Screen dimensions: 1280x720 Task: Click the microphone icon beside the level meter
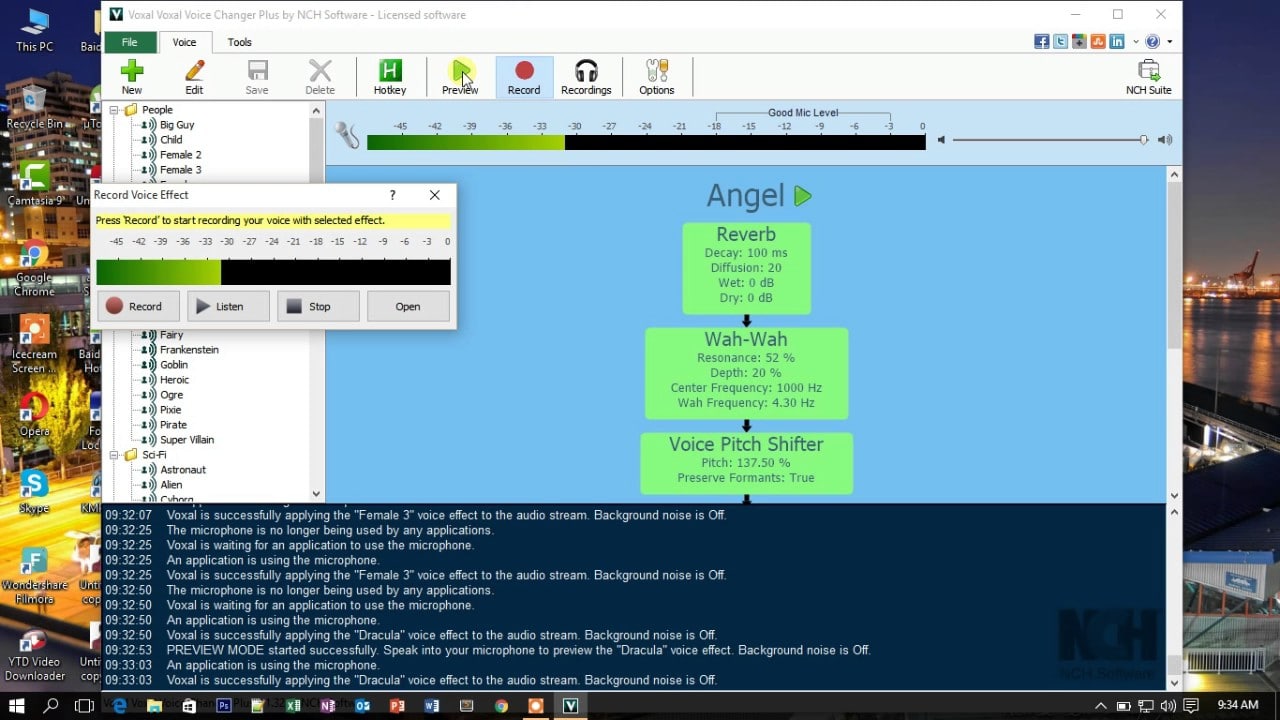tap(347, 135)
